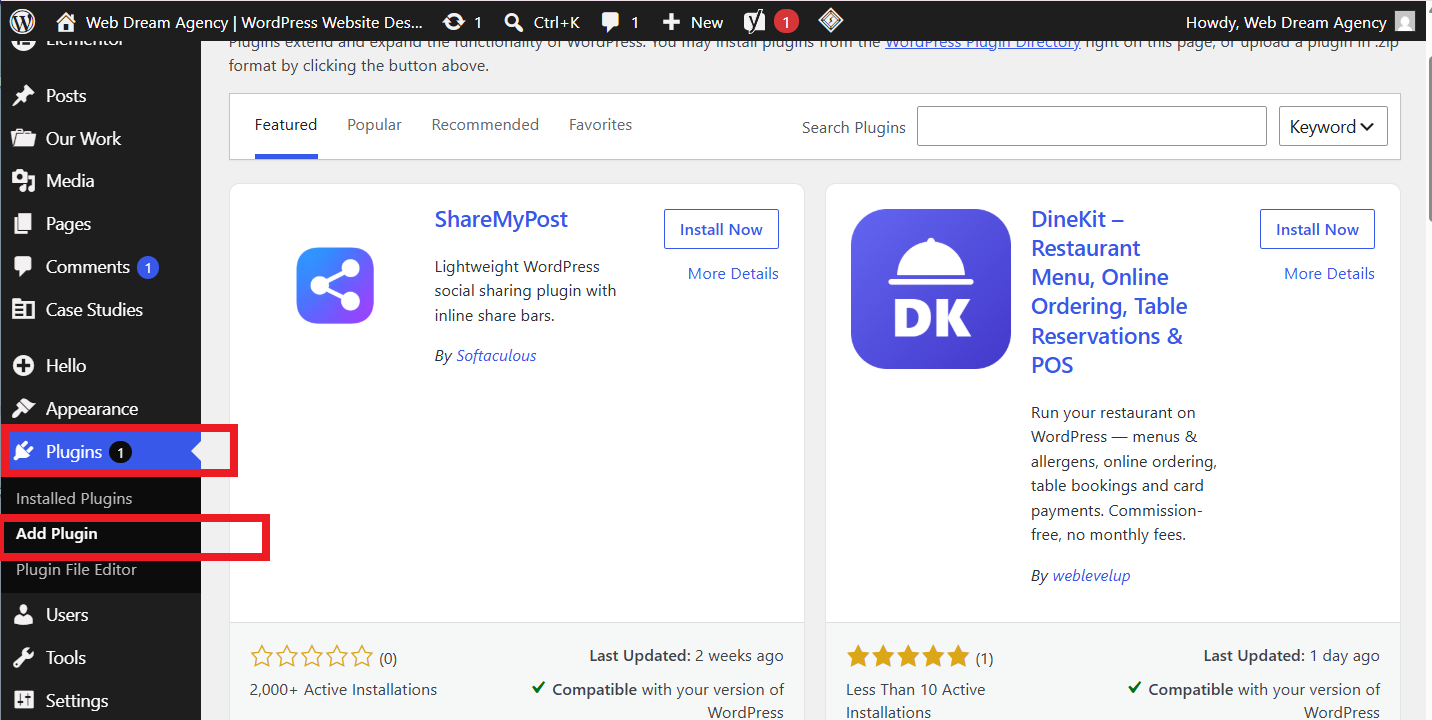Click the DineKit DK plugin icon
The height and width of the screenshot is (720, 1432).
click(931, 289)
